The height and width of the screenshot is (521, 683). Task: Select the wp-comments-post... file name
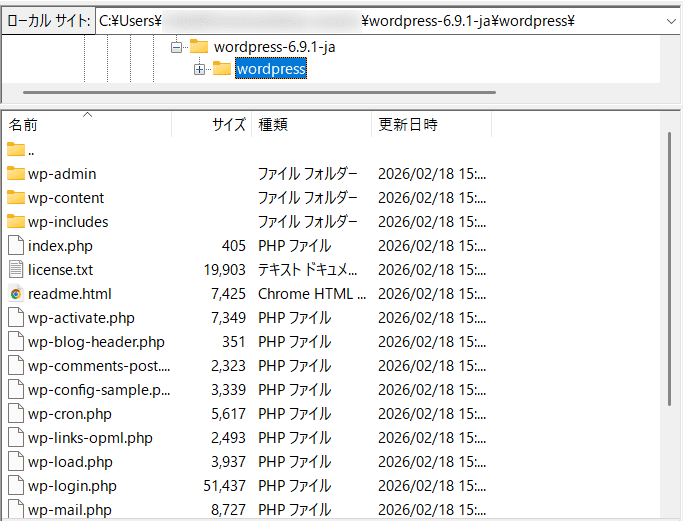pos(99,366)
